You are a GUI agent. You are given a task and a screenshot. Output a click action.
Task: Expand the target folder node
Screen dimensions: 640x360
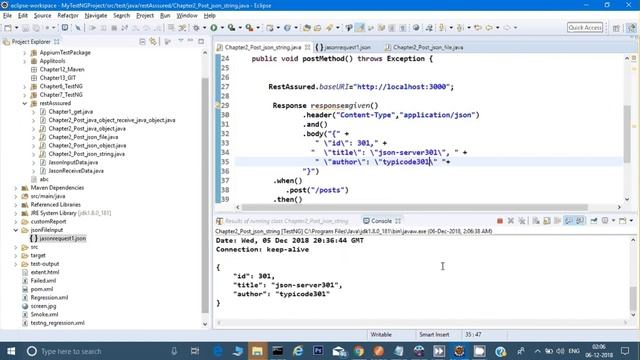click(x=16, y=256)
